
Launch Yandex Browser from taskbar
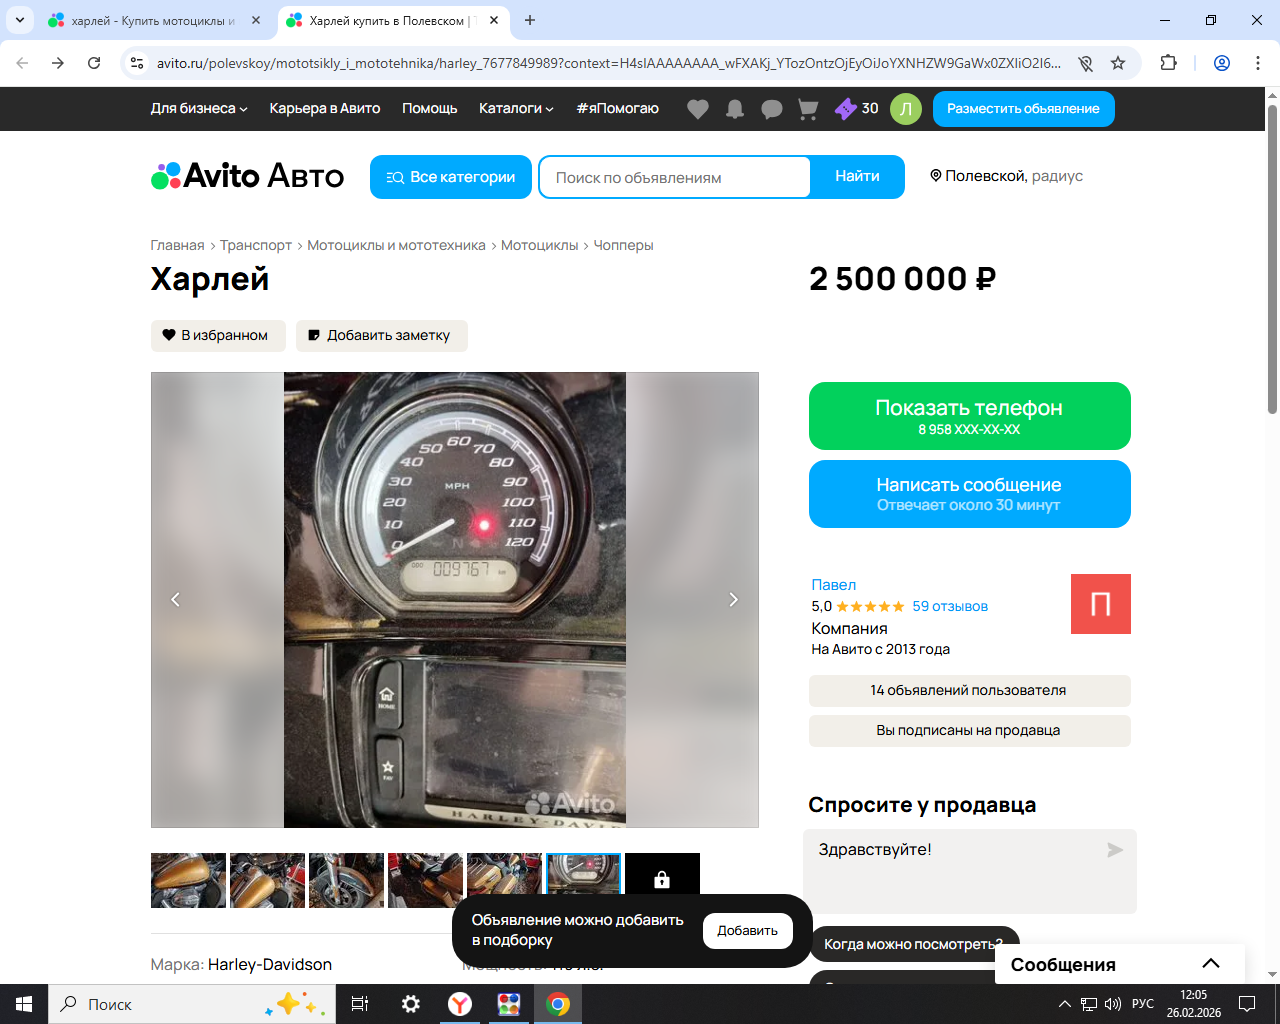(x=459, y=1004)
